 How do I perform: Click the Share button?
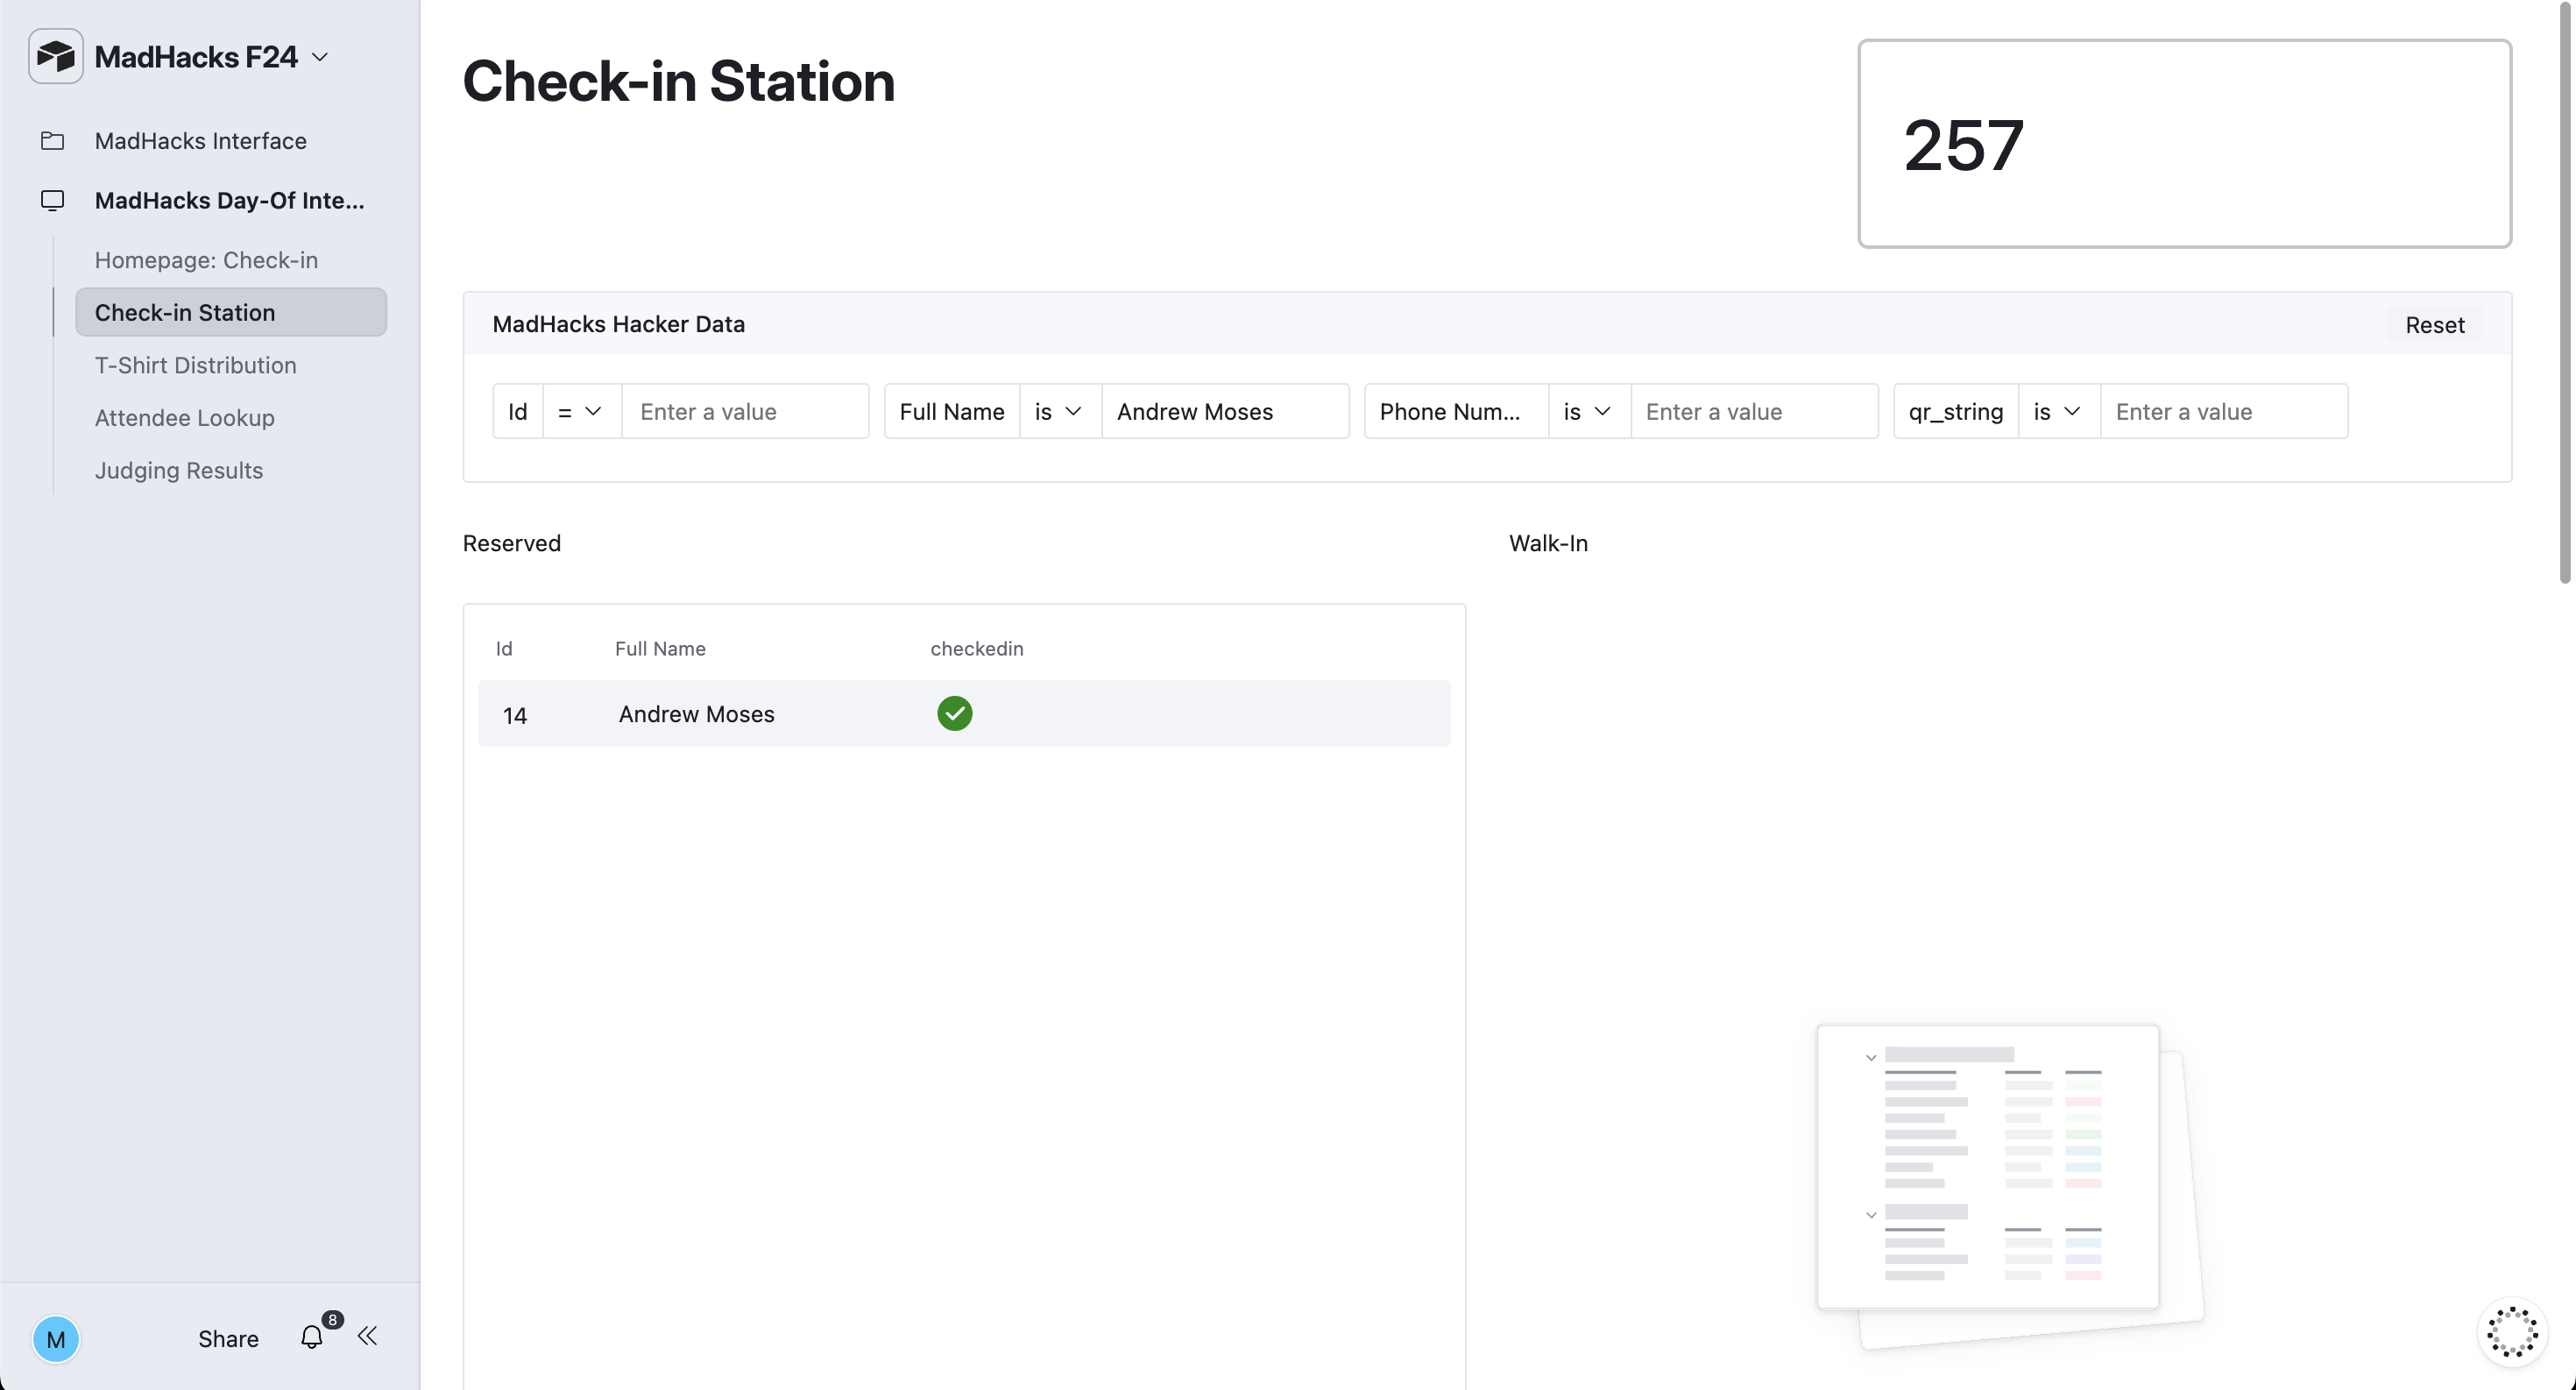pyautogui.click(x=227, y=1338)
